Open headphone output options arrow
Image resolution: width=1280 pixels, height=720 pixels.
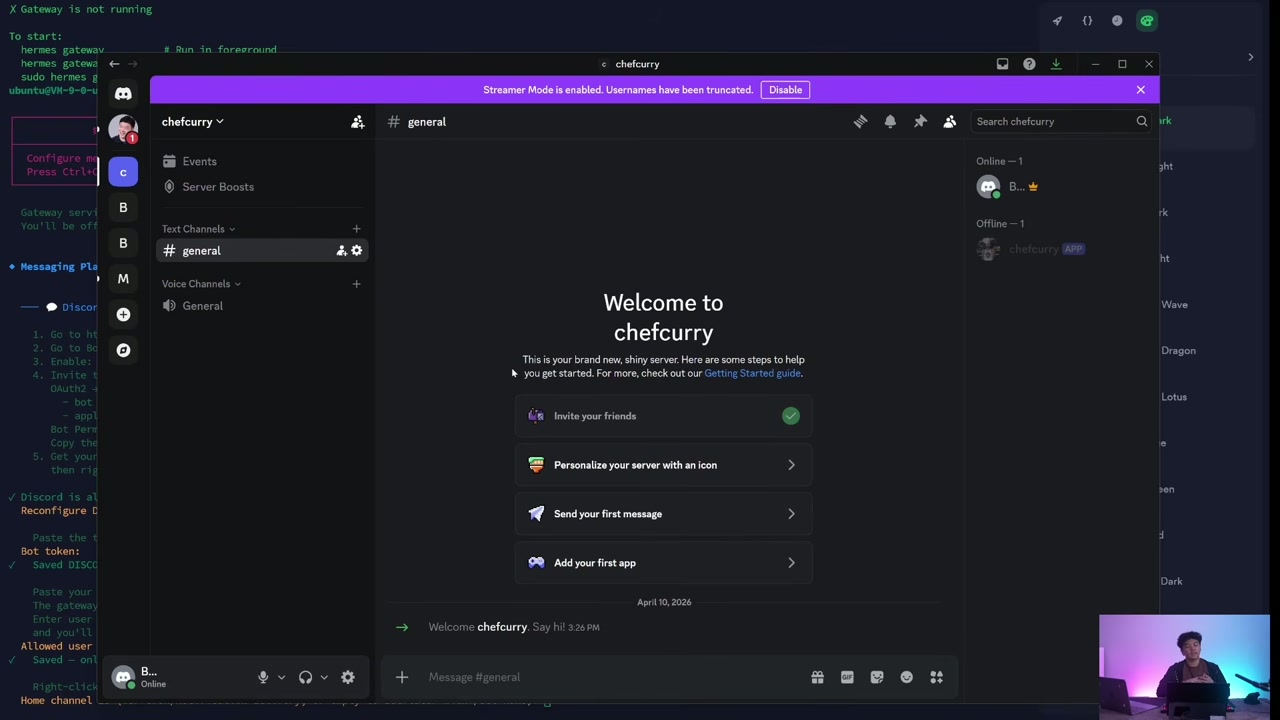[x=324, y=677]
